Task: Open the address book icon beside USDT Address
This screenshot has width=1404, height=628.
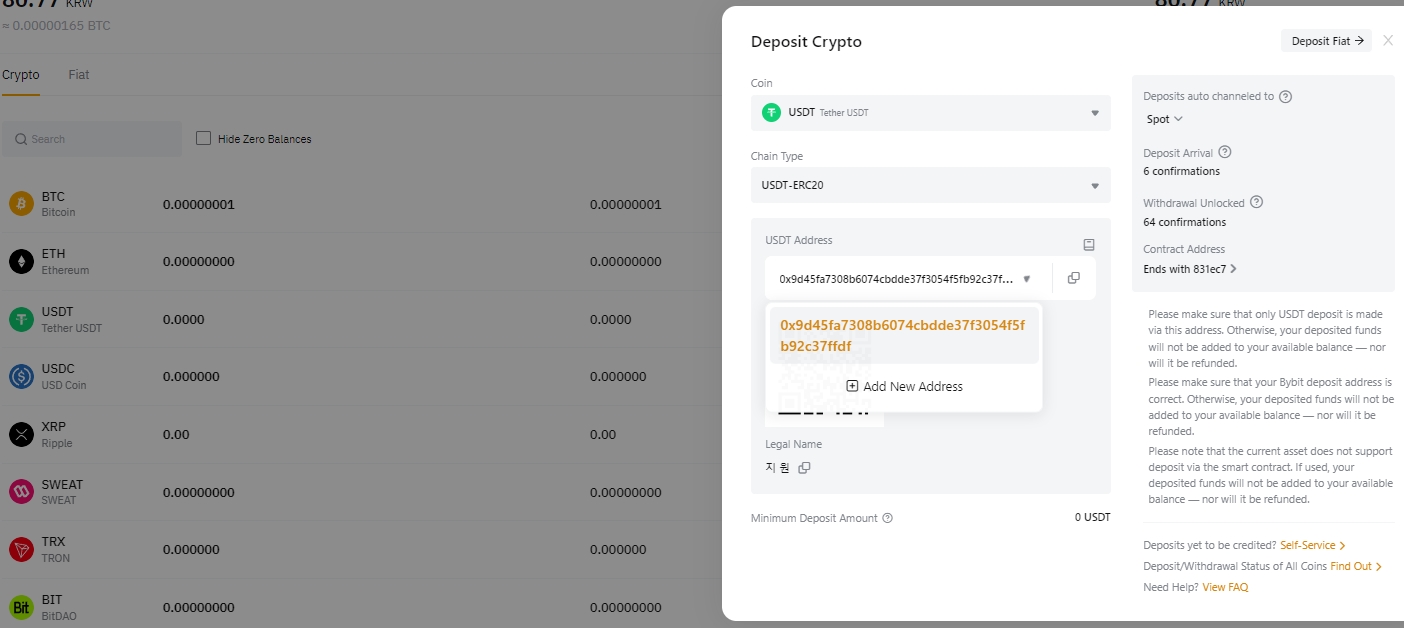Action: coord(1089,245)
